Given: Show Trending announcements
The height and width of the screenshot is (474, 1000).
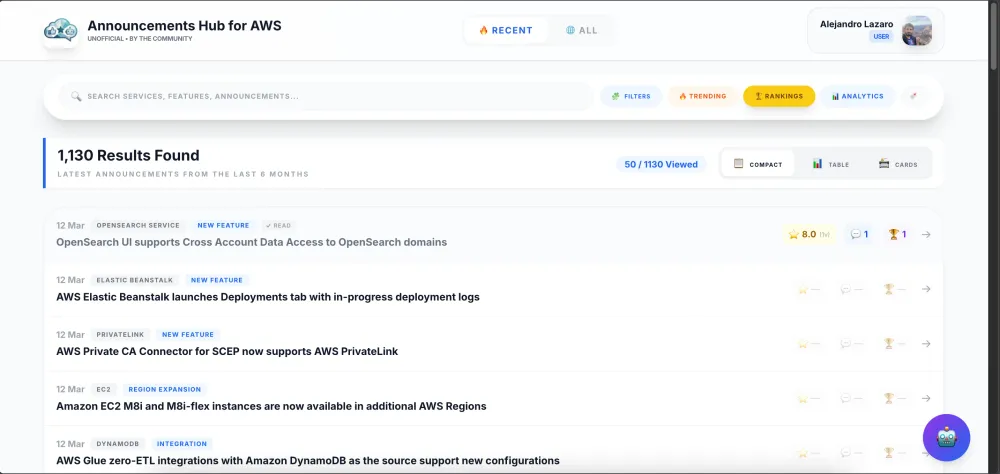Looking at the screenshot, I should 702,96.
